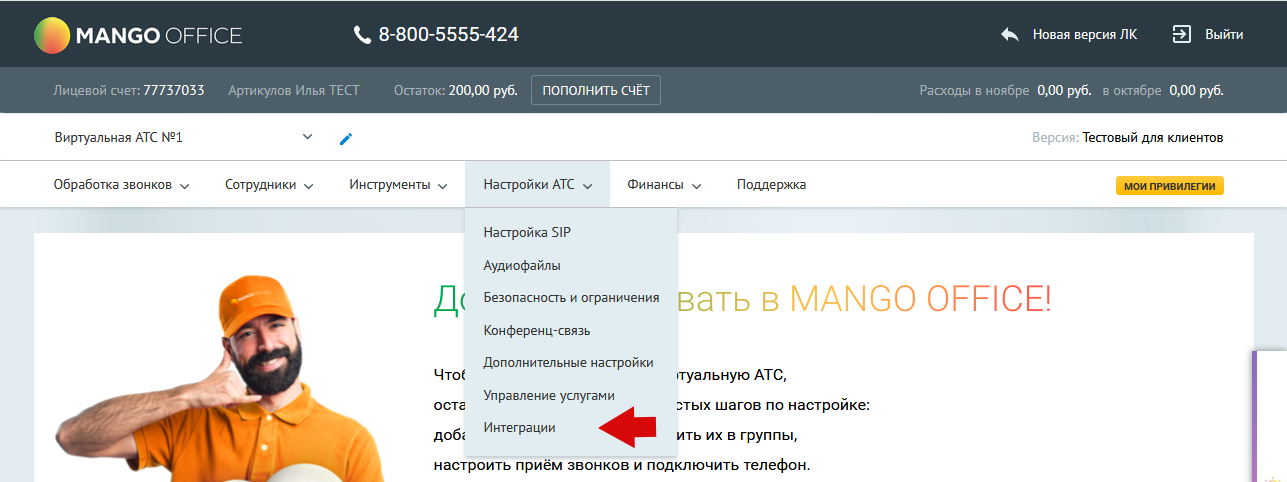Open the Виртуальная АТС №1 dropdown
The image size is (1287, 482).
184,138
